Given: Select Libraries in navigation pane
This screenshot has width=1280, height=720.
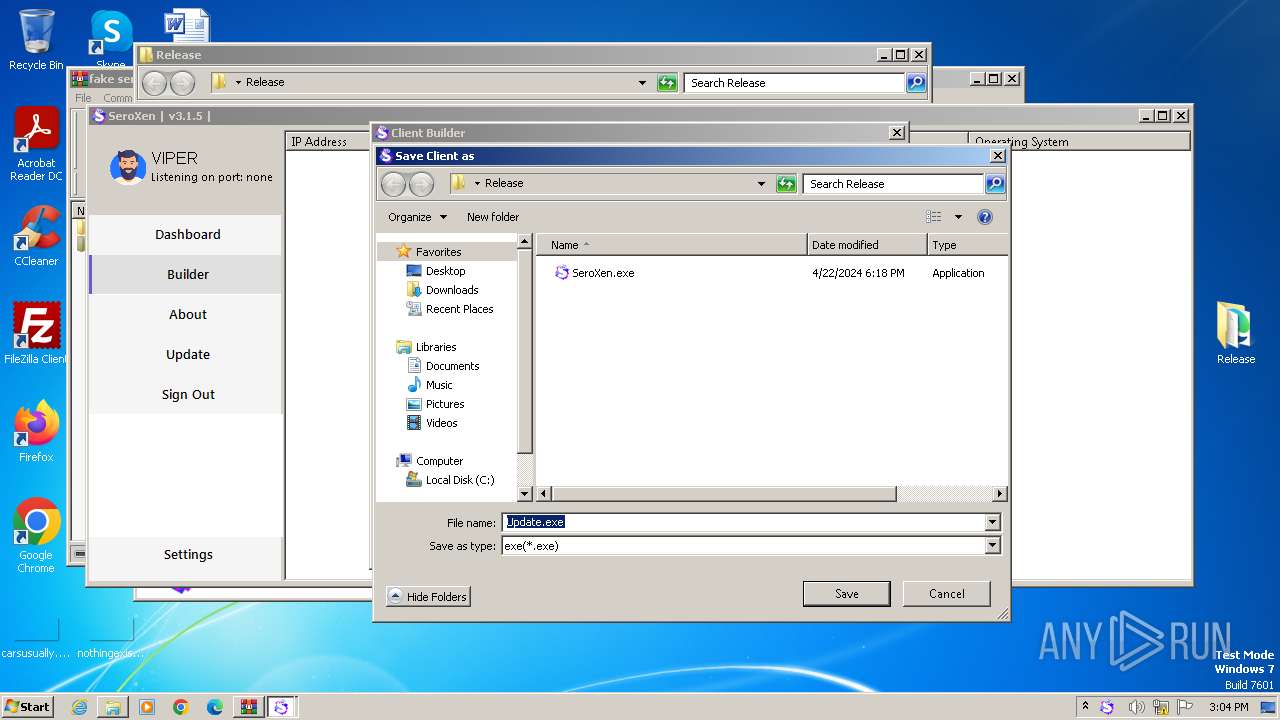Looking at the screenshot, I should point(436,347).
